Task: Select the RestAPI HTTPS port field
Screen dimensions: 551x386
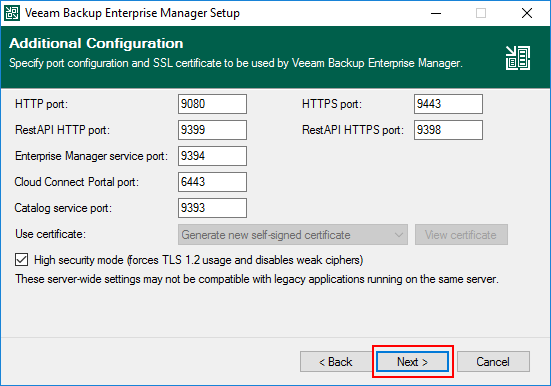Action: (x=448, y=130)
